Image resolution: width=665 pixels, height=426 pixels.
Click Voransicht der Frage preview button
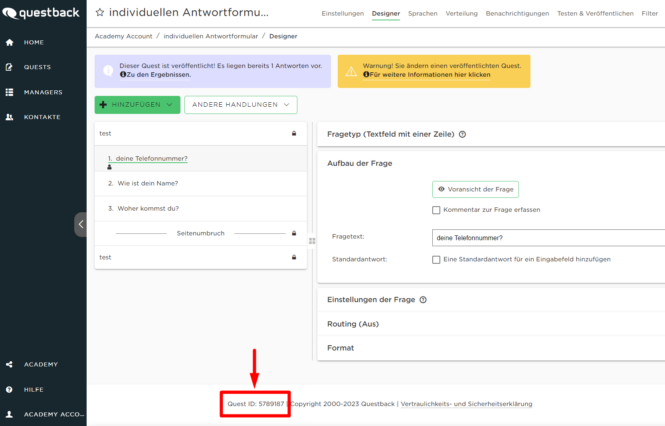(475, 188)
